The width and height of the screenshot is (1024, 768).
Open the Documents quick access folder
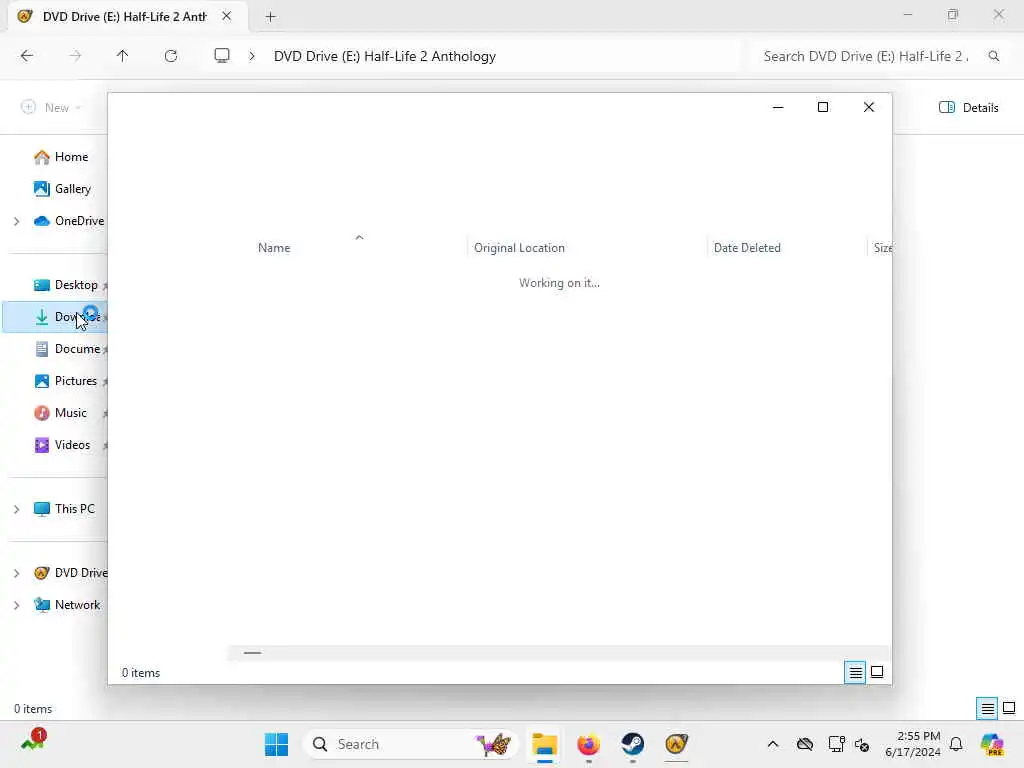click(69, 349)
